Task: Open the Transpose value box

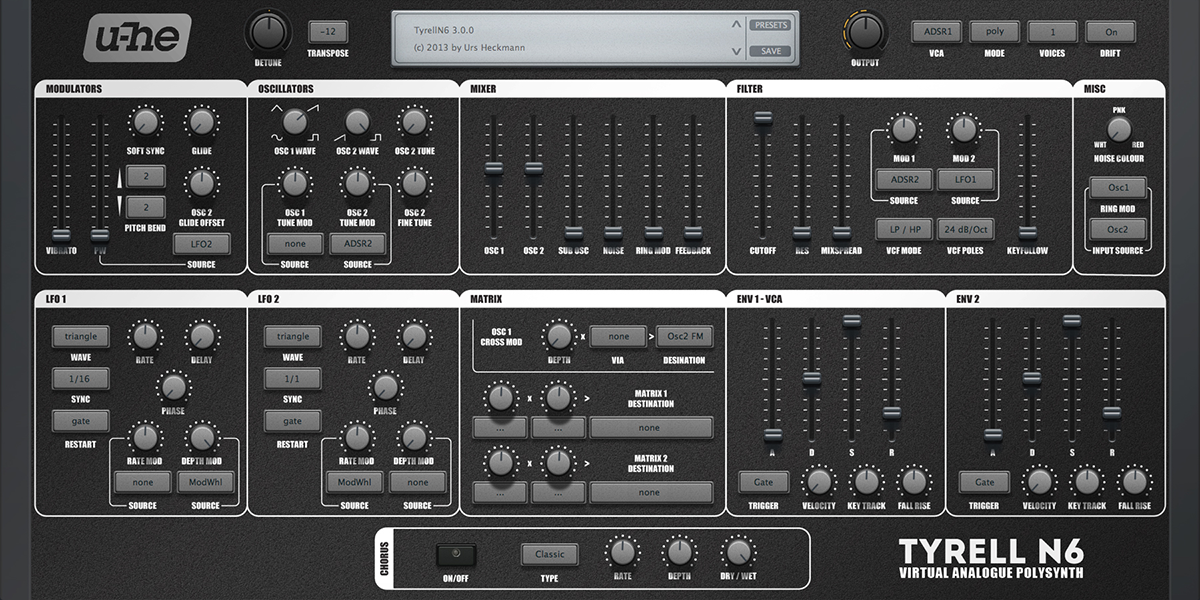Action: tap(327, 31)
